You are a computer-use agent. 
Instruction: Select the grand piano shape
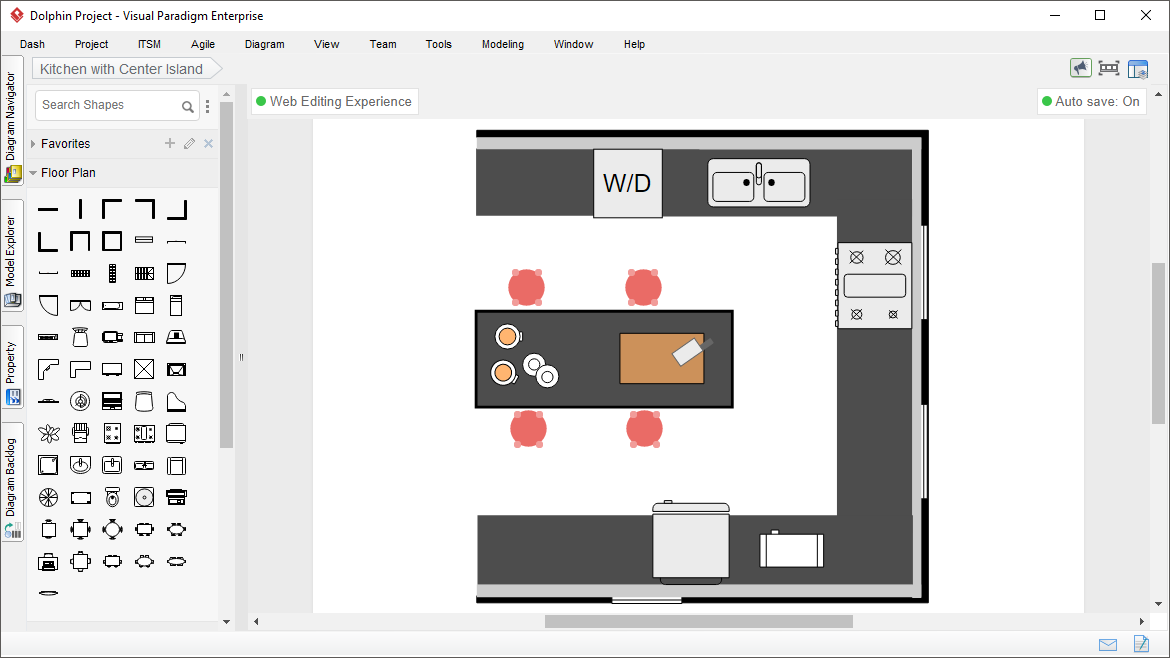pyautogui.click(x=176, y=402)
